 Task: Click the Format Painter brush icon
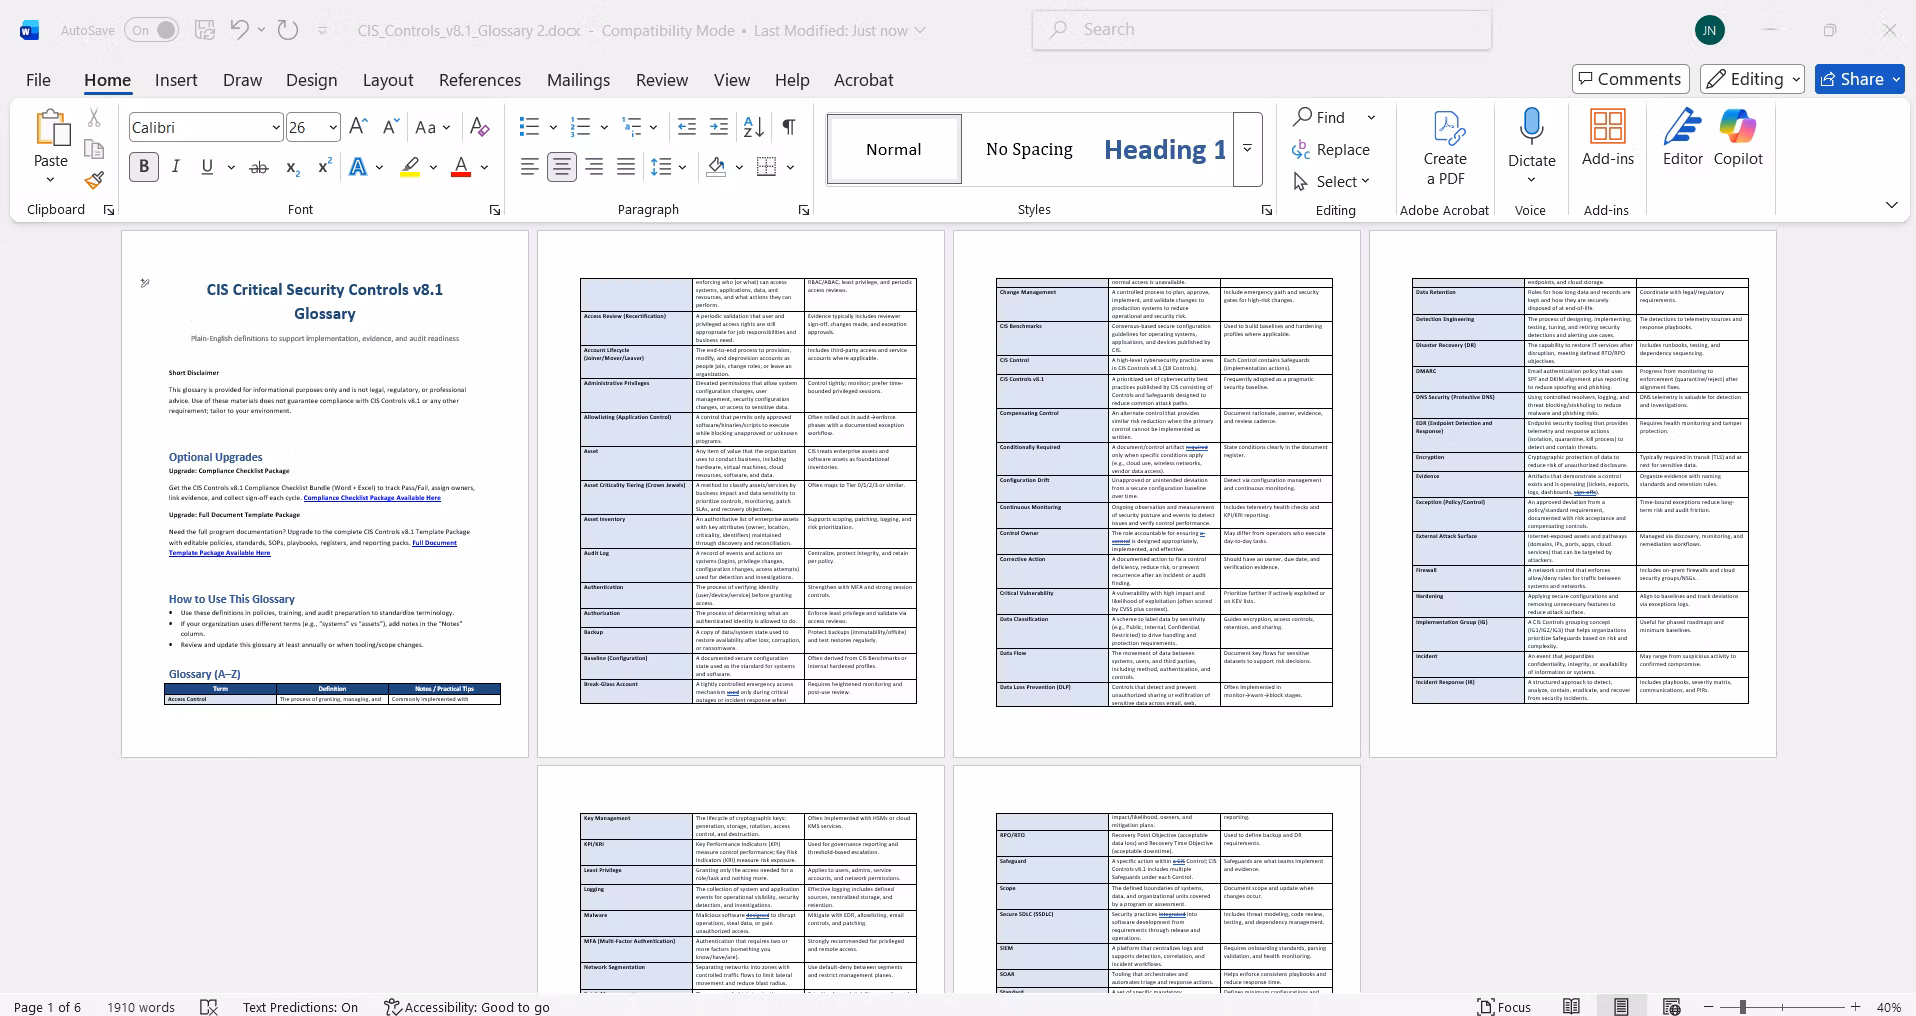click(x=94, y=180)
